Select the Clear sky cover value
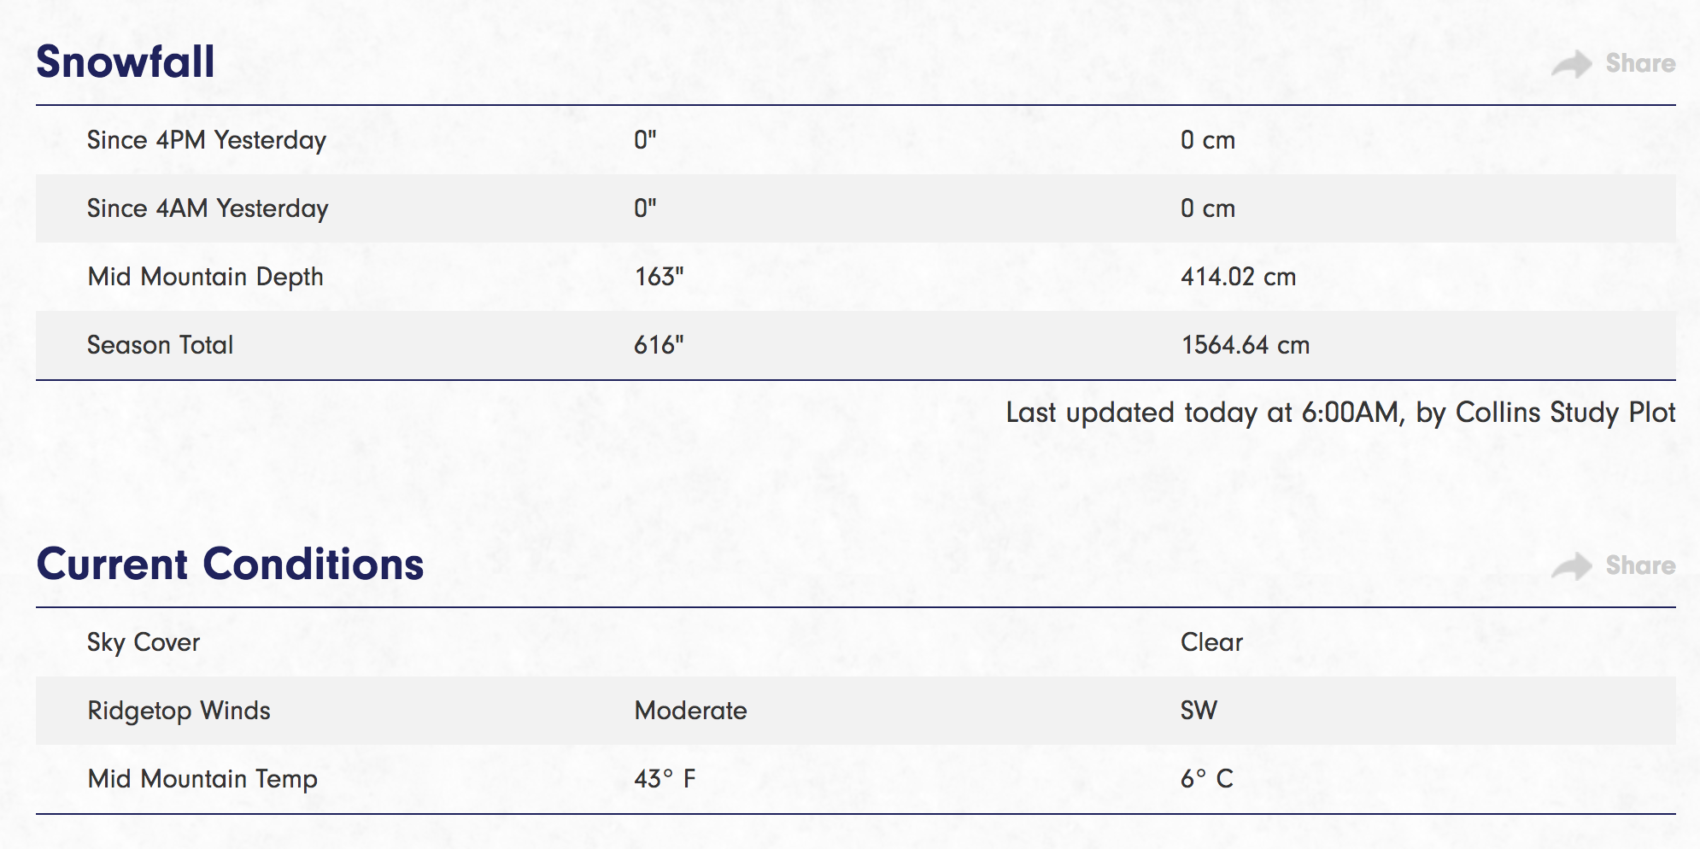 1212,642
